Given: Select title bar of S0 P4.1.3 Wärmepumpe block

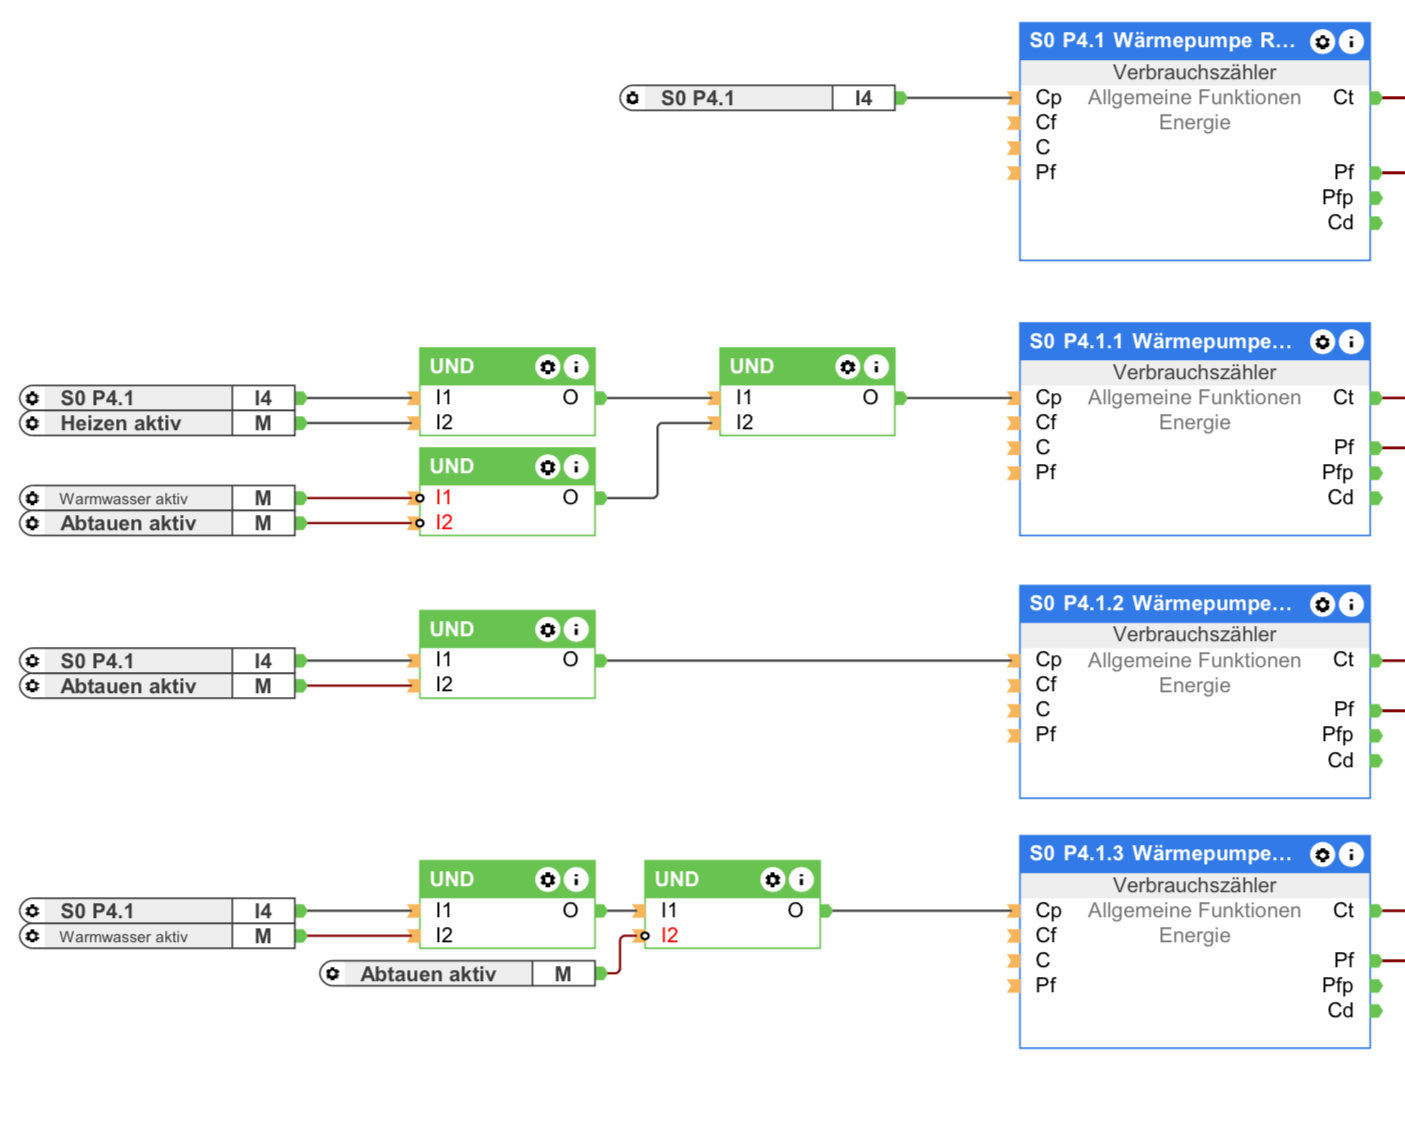Looking at the screenshot, I should pos(1195,855).
